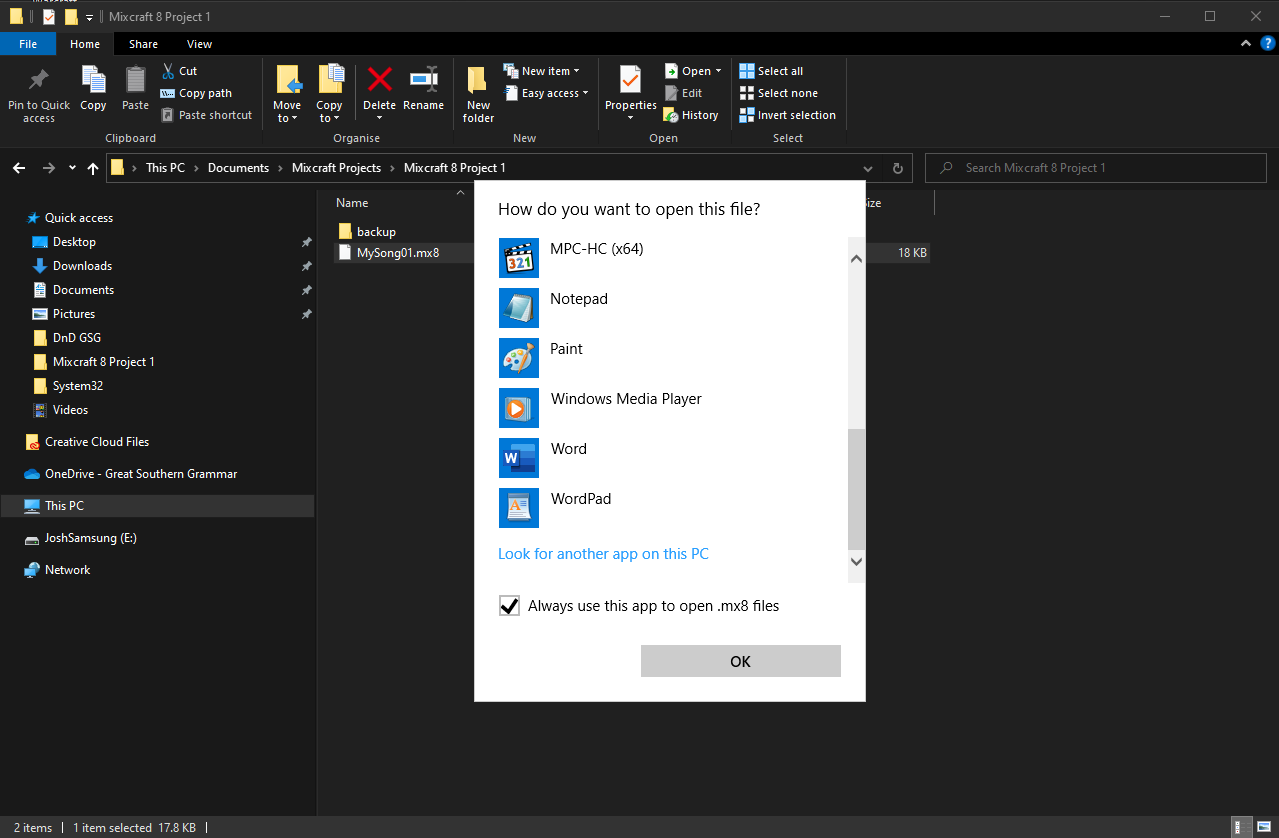Open the New item dropdown menu
Image resolution: width=1279 pixels, height=838 pixels.
pyautogui.click(x=542, y=71)
